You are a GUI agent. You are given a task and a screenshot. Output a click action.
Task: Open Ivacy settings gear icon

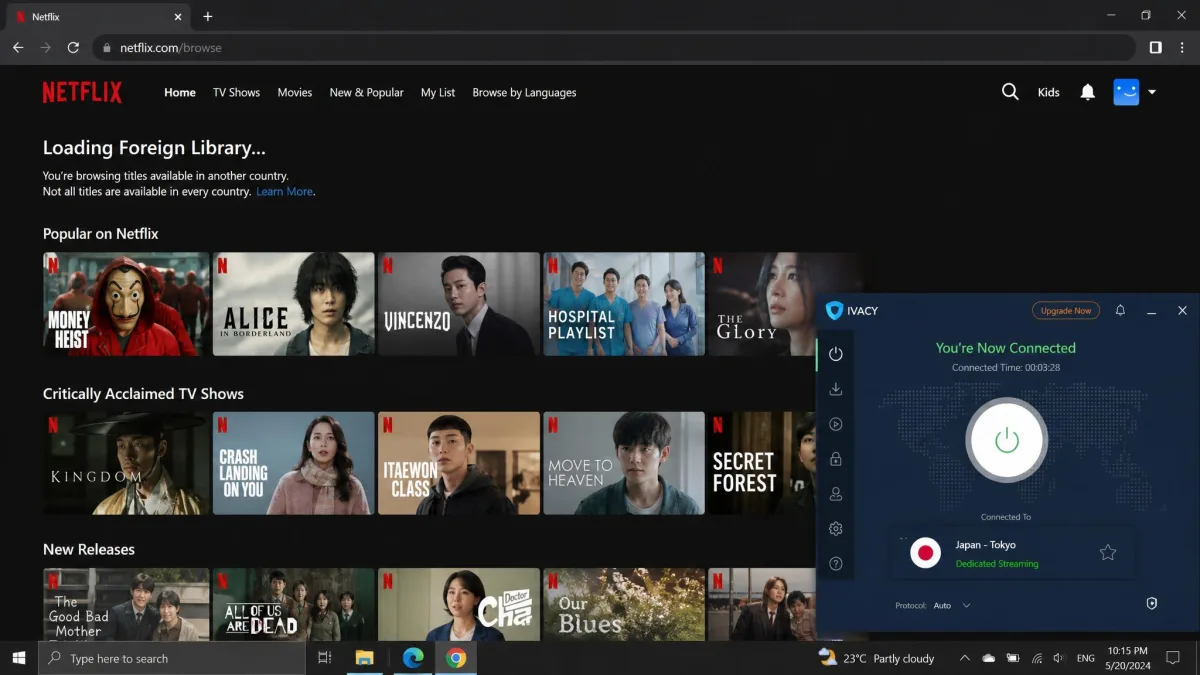coord(836,529)
